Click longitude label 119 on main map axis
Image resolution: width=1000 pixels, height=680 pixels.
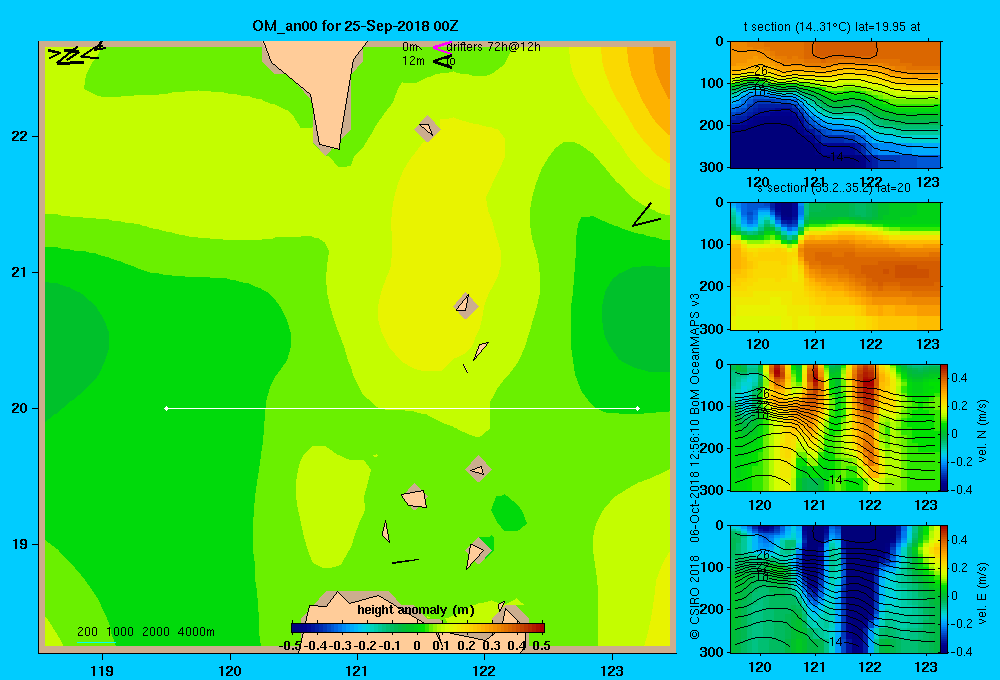(x=102, y=671)
